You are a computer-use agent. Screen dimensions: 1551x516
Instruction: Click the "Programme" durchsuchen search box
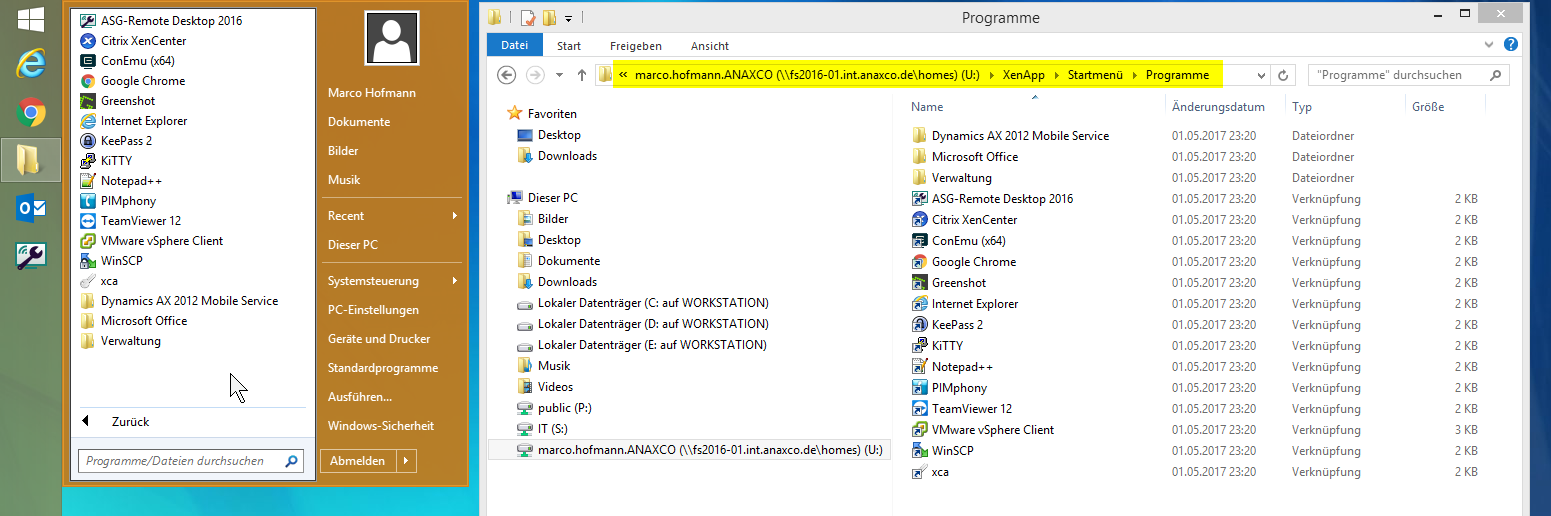[1409, 75]
